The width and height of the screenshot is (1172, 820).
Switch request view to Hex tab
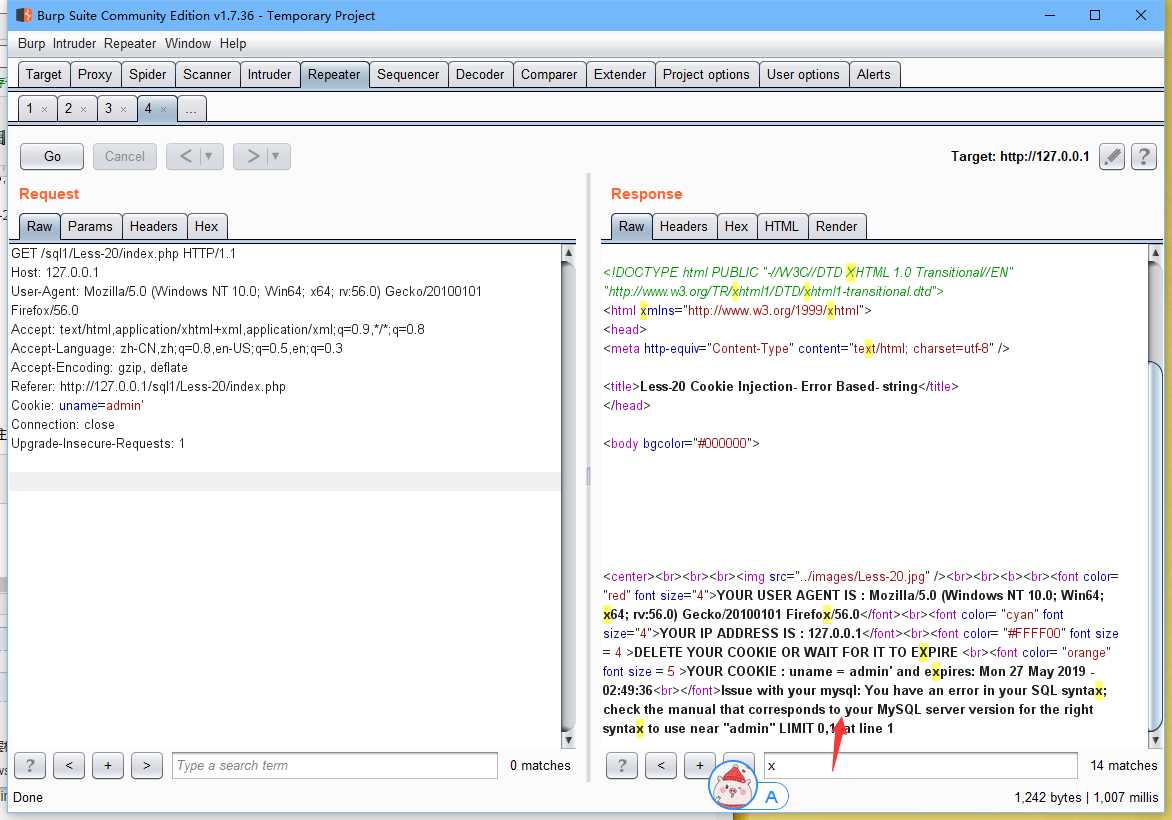coord(206,226)
